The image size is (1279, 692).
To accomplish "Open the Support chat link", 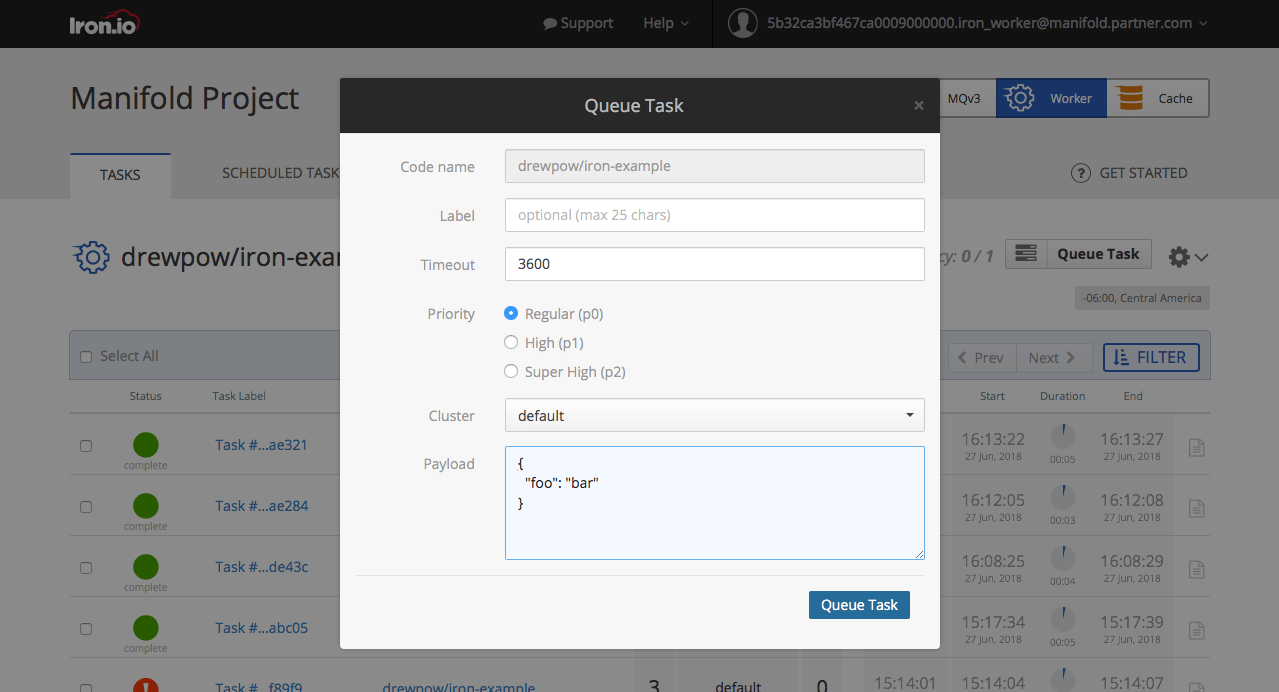I will [578, 23].
